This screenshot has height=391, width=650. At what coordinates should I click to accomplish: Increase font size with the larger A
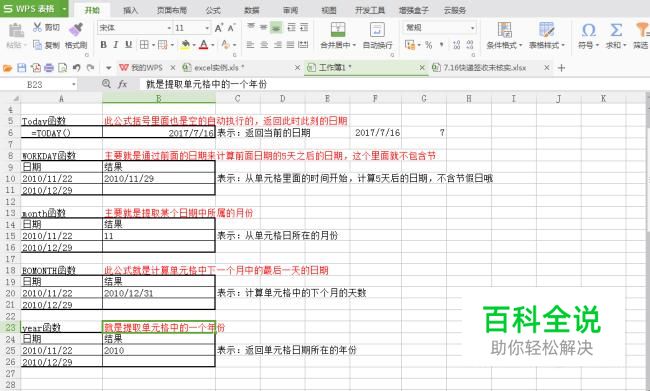pos(218,28)
